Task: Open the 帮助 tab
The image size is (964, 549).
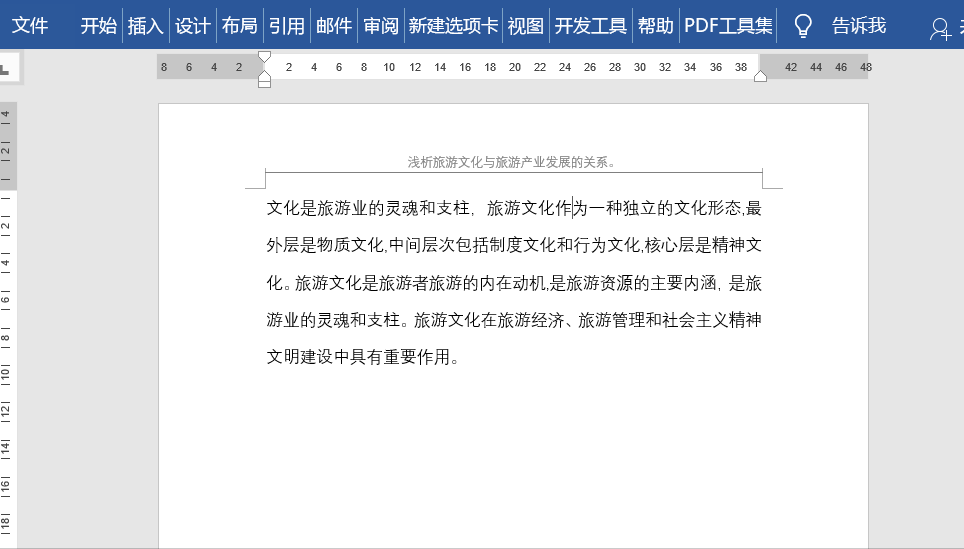Action: click(655, 25)
